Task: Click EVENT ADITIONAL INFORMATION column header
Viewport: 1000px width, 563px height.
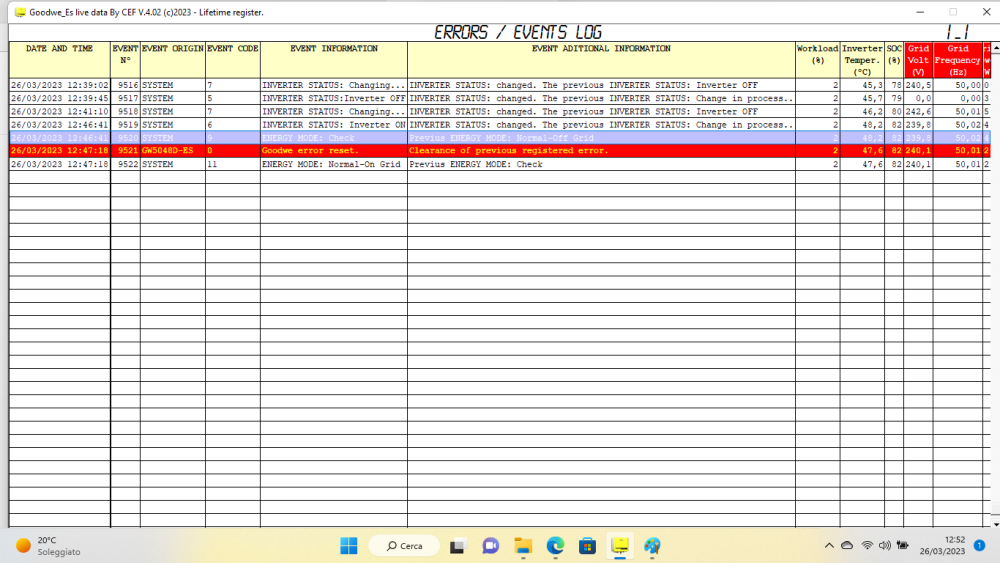Action: [601, 60]
